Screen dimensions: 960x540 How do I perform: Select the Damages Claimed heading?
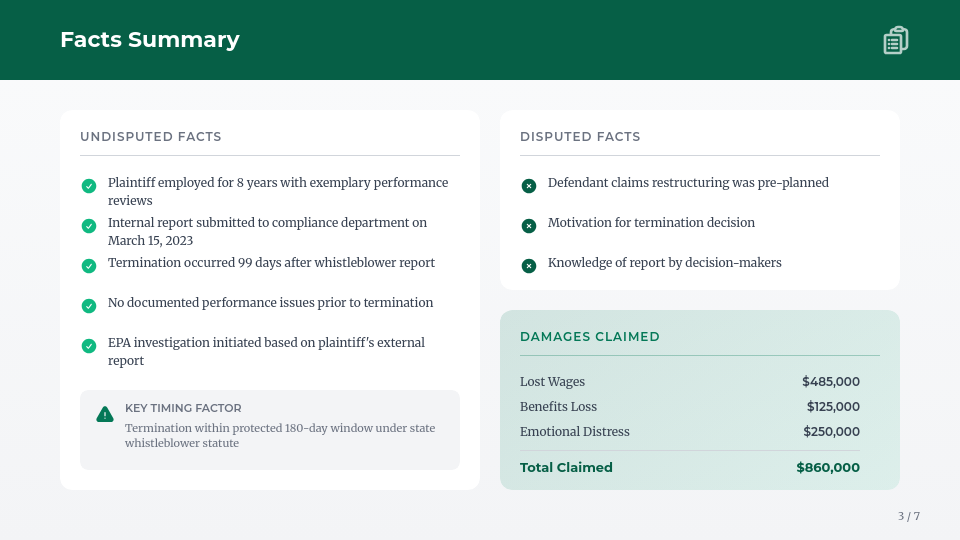tap(590, 337)
